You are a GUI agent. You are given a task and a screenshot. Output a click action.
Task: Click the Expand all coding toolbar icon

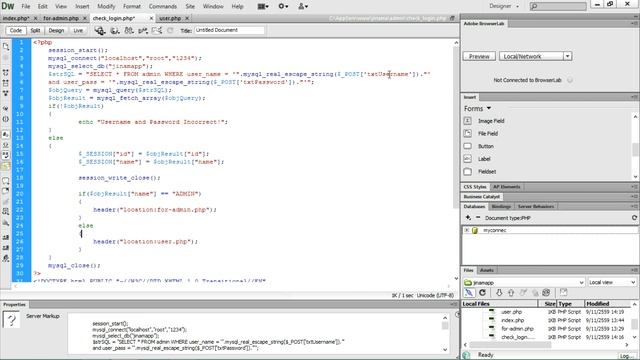[x=6, y=93]
